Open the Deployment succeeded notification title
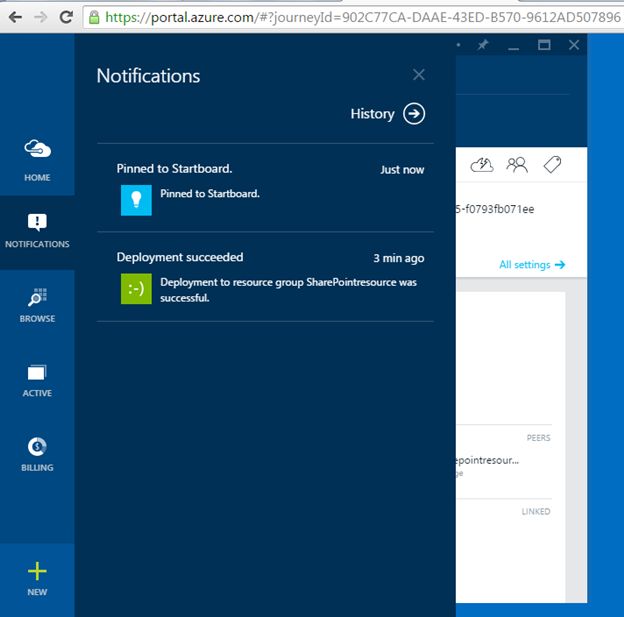Screen dimensions: 624x617 click(x=180, y=257)
